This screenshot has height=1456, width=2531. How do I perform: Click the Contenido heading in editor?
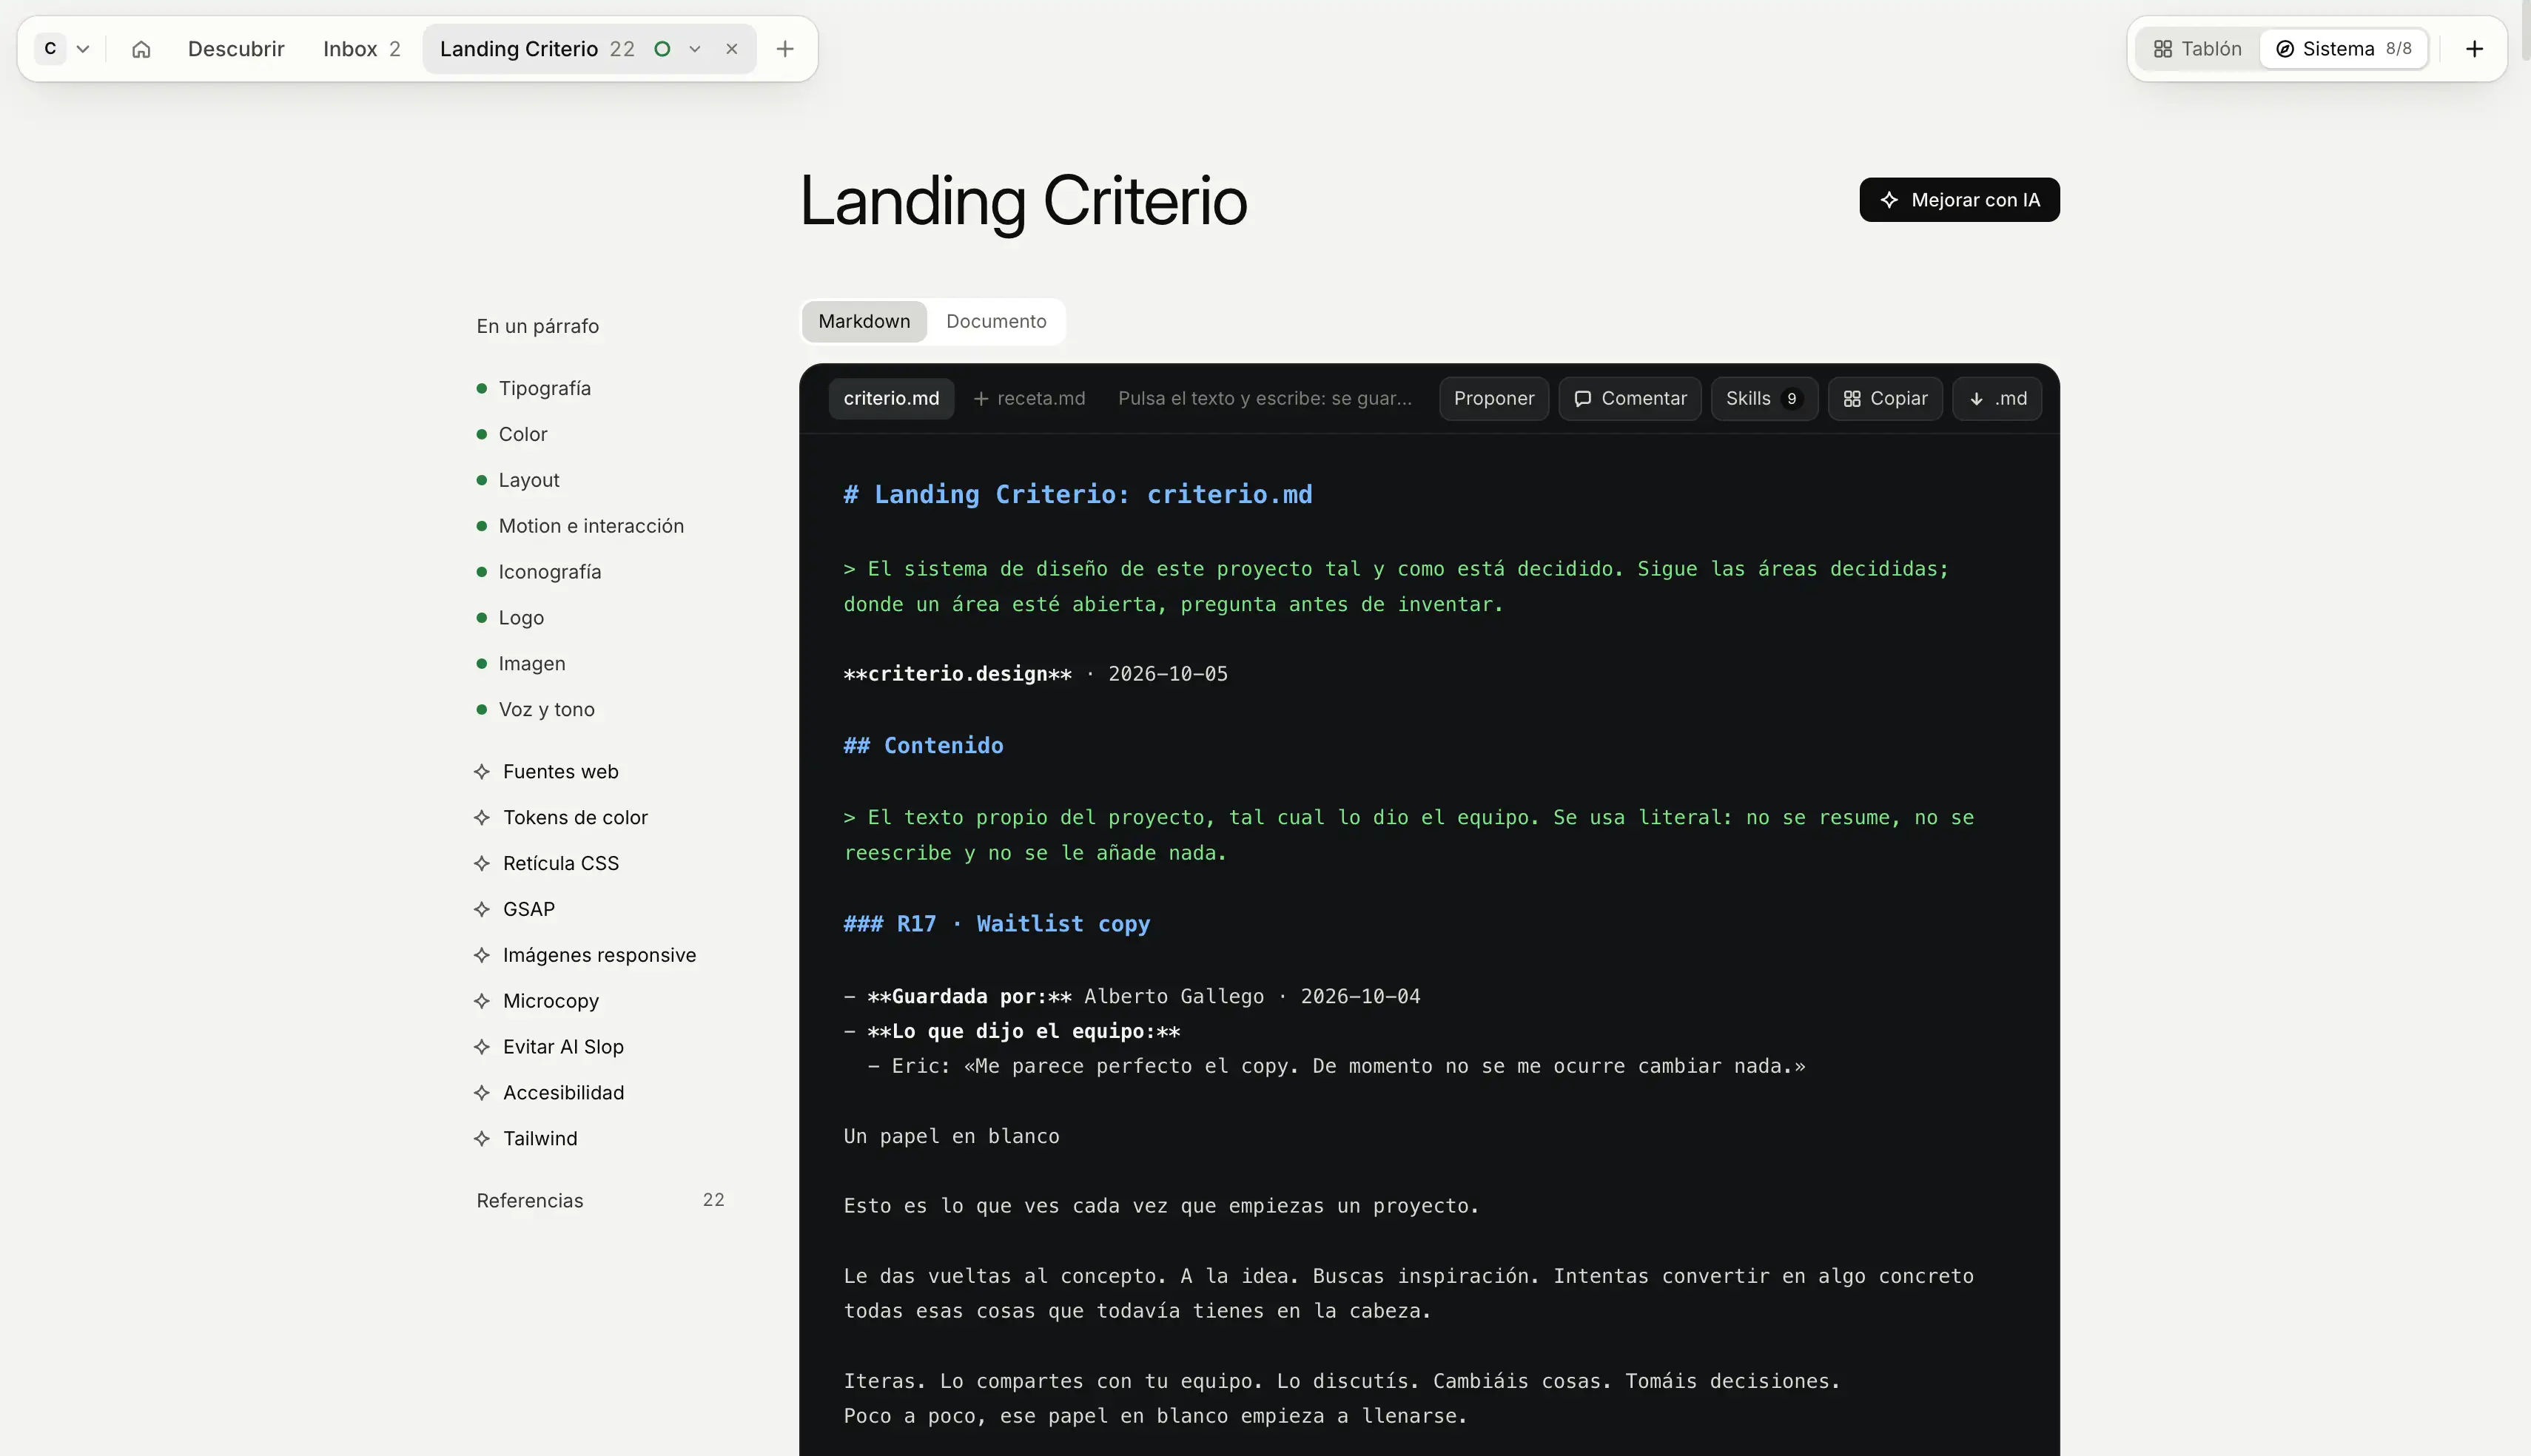pos(923,746)
